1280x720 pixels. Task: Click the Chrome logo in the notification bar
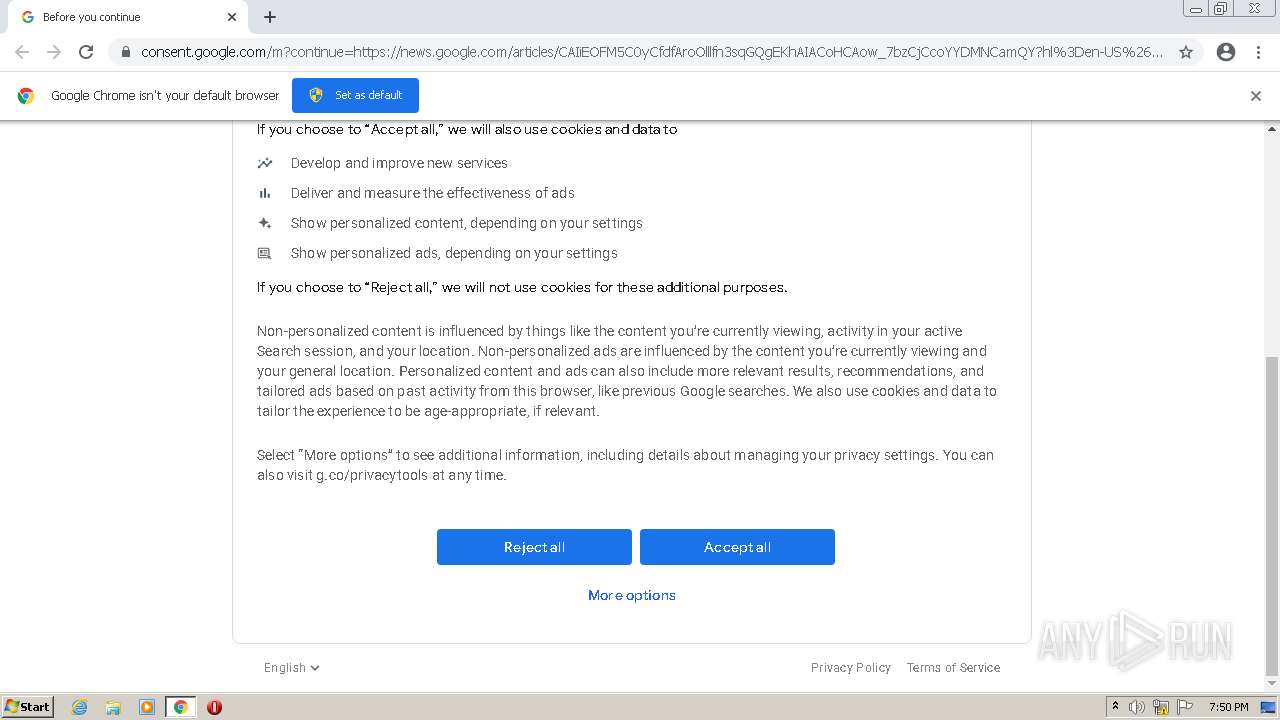click(26, 96)
